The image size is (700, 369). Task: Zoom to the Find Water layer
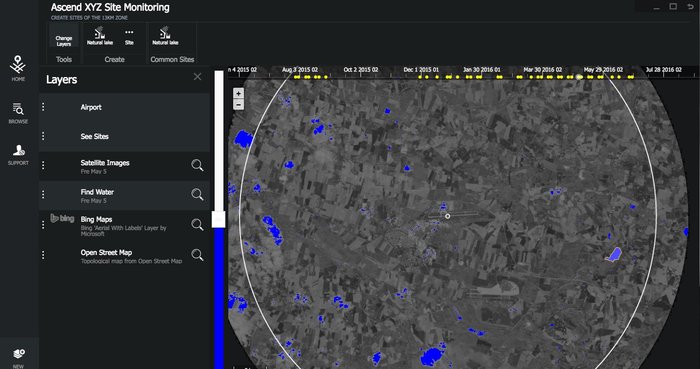tap(197, 195)
